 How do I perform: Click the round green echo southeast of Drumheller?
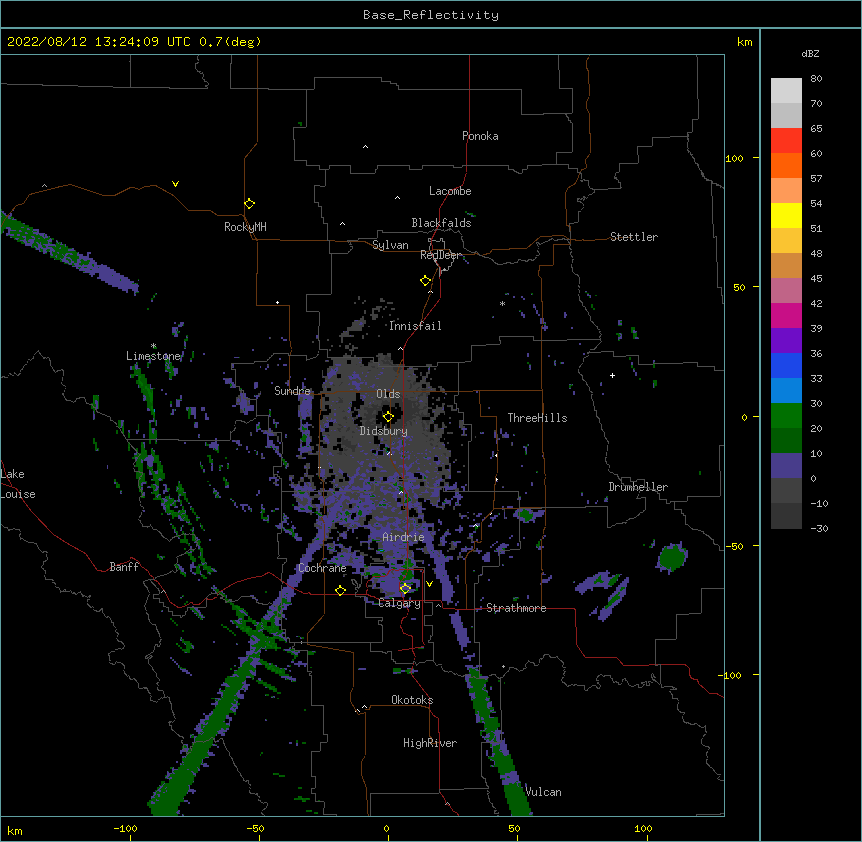point(672,558)
